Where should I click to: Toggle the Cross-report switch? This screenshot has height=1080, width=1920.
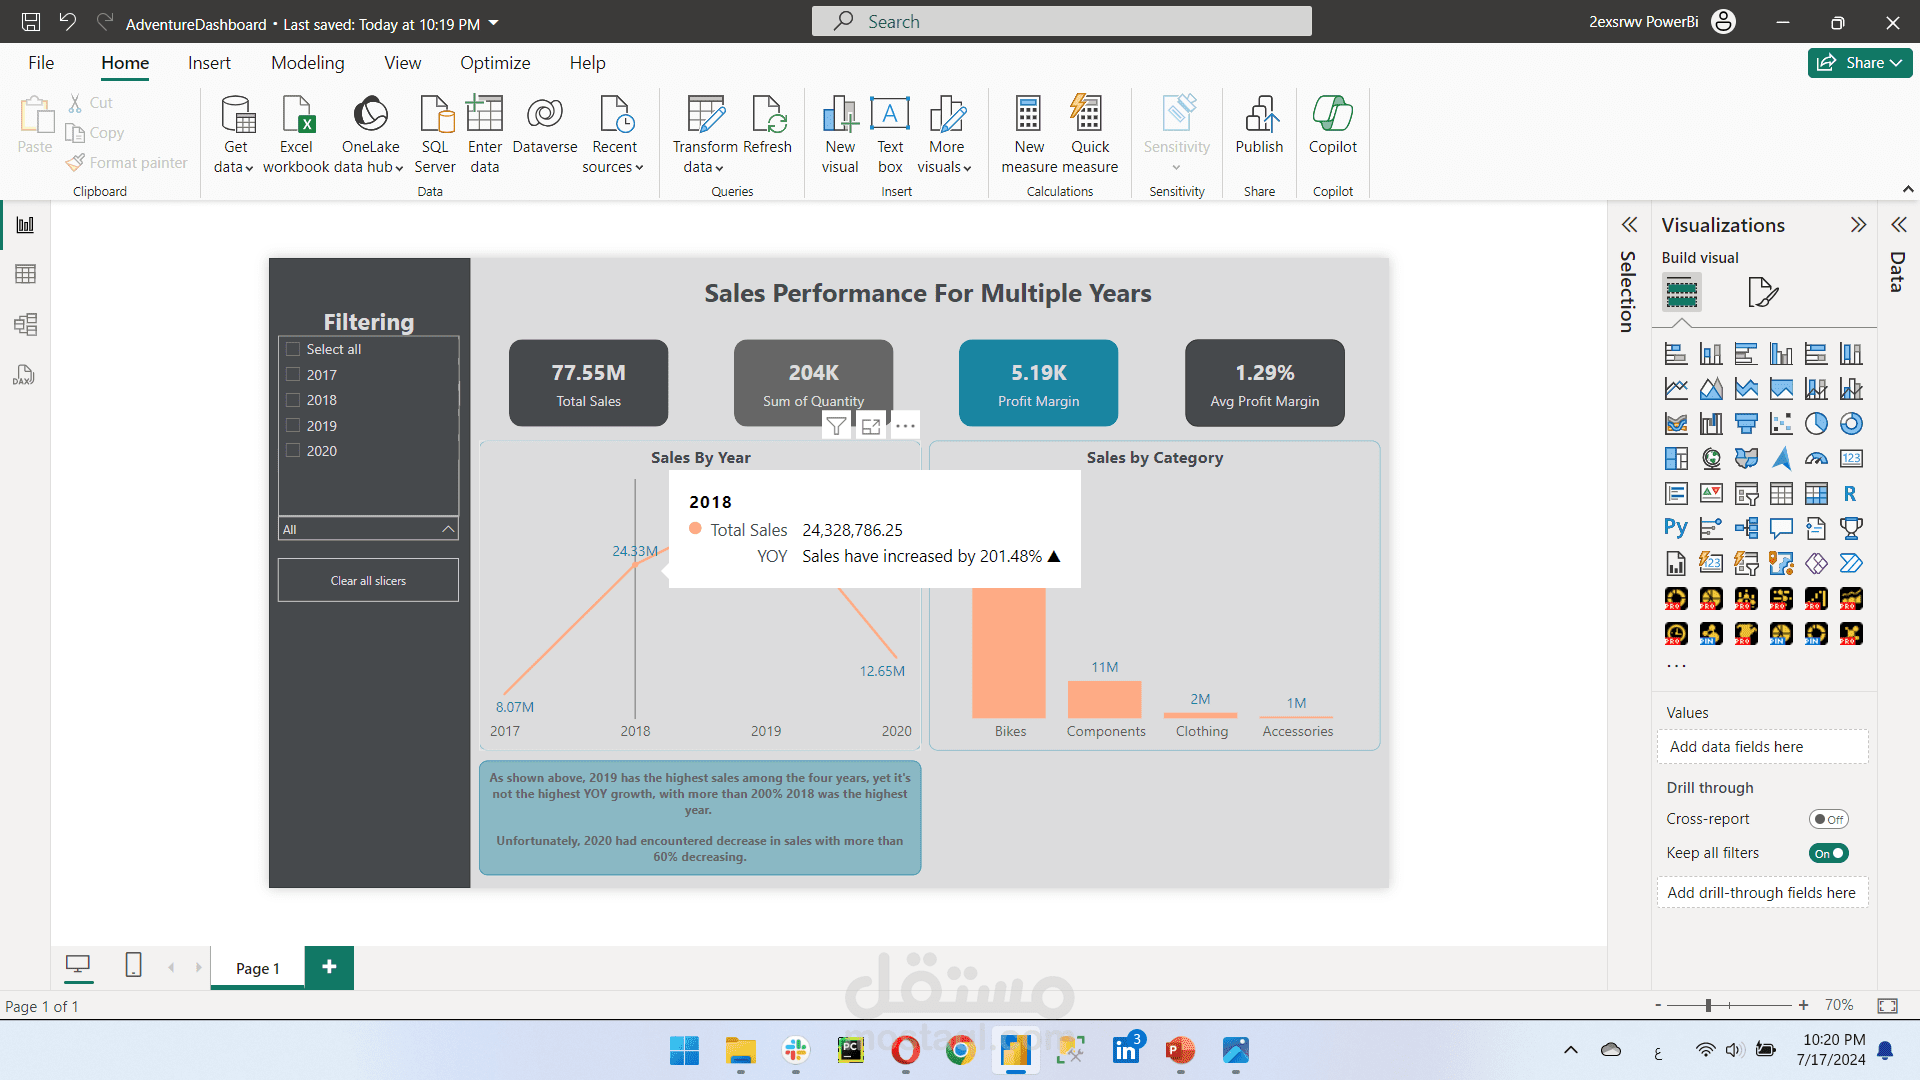pos(1828,819)
